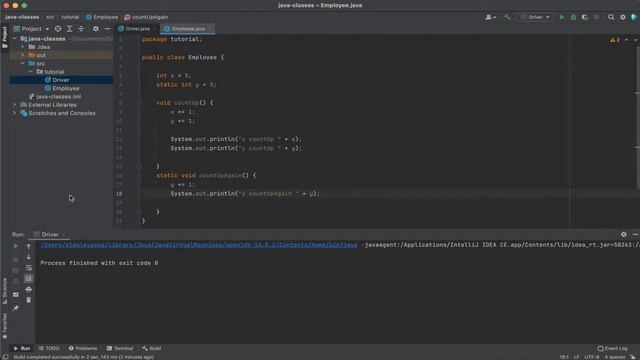The height and width of the screenshot is (360, 640).
Task: Hide the Project tool window with minus icon
Action: (107, 29)
